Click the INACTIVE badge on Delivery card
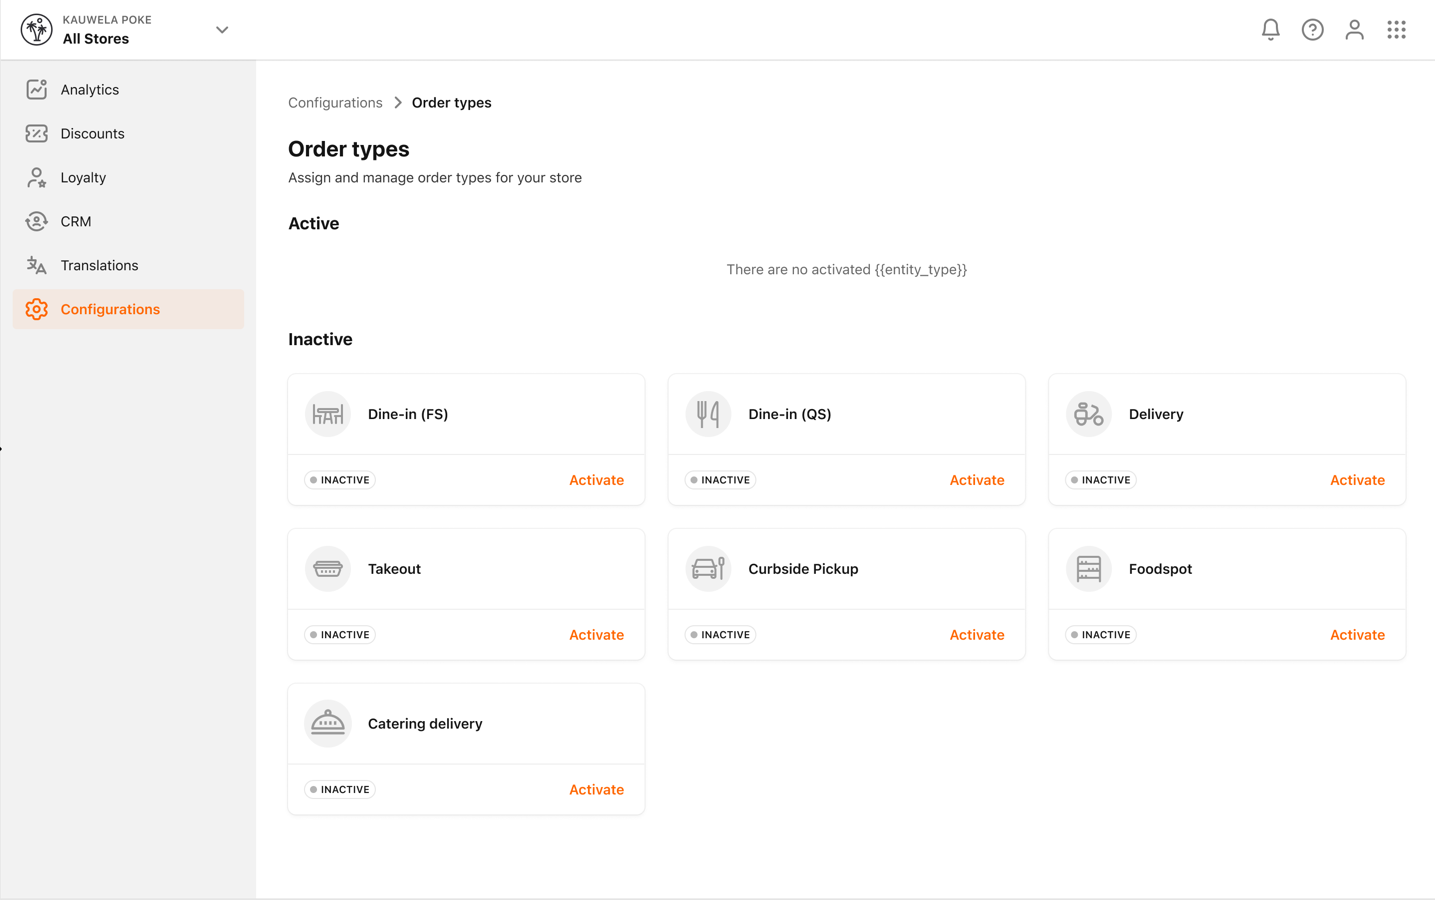1435x900 pixels. [1100, 480]
